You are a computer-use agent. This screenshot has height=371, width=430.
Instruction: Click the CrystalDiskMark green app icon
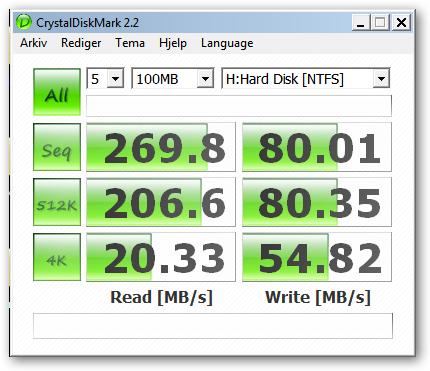click(x=24, y=22)
